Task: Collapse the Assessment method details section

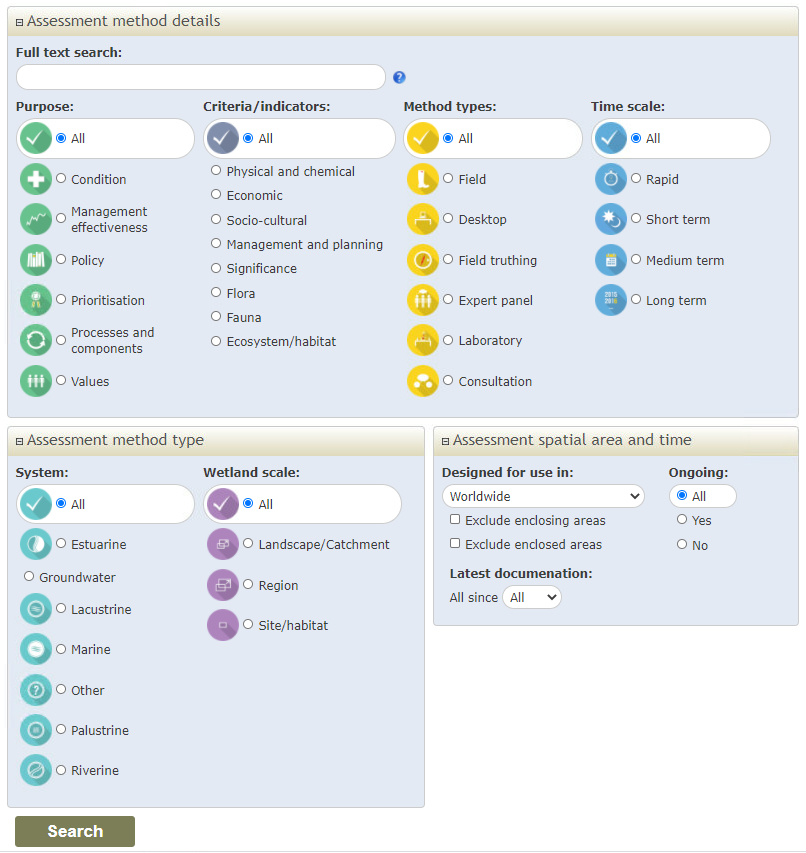Action: 19,22
